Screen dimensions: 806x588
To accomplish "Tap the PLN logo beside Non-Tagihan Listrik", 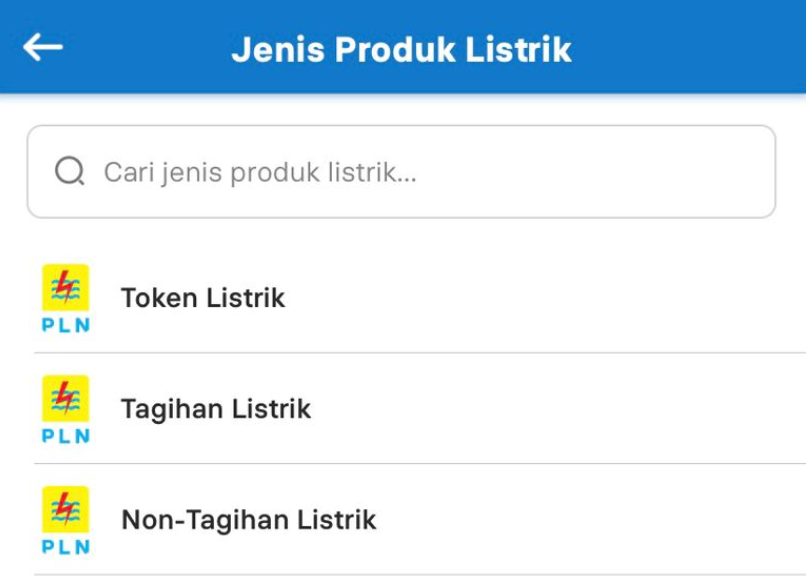I will 66,520.
